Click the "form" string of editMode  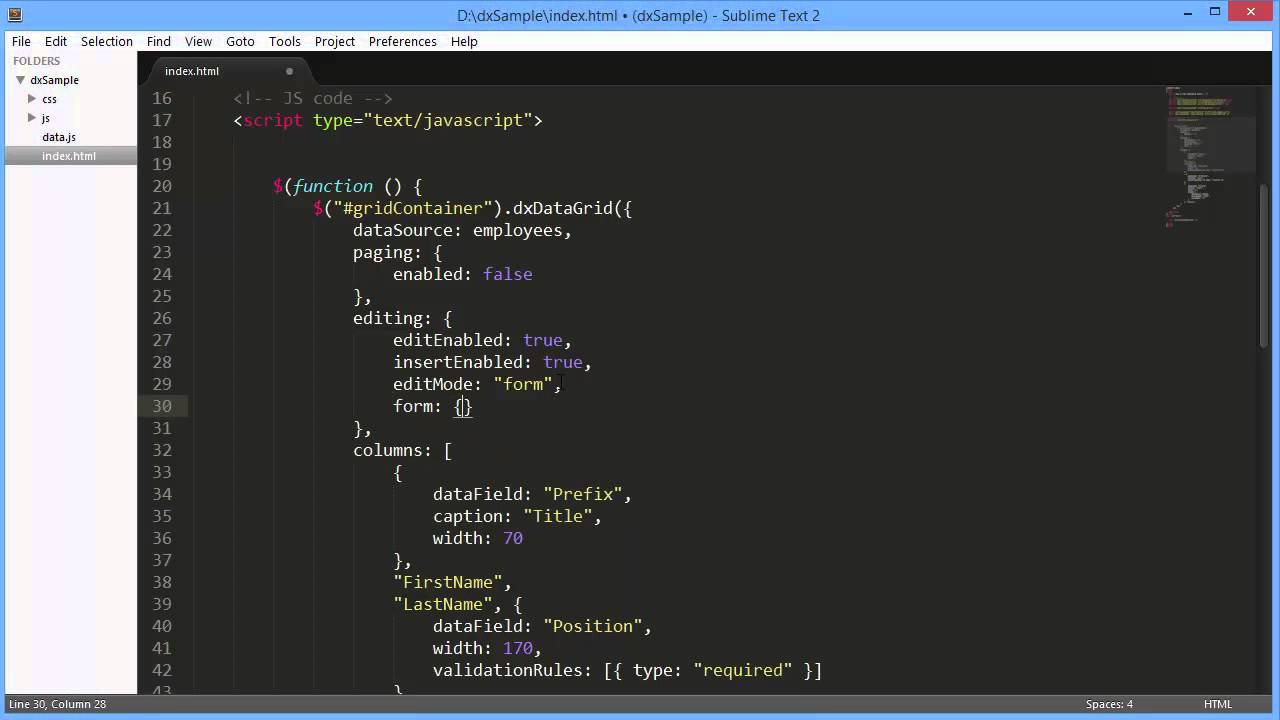coord(523,384)
